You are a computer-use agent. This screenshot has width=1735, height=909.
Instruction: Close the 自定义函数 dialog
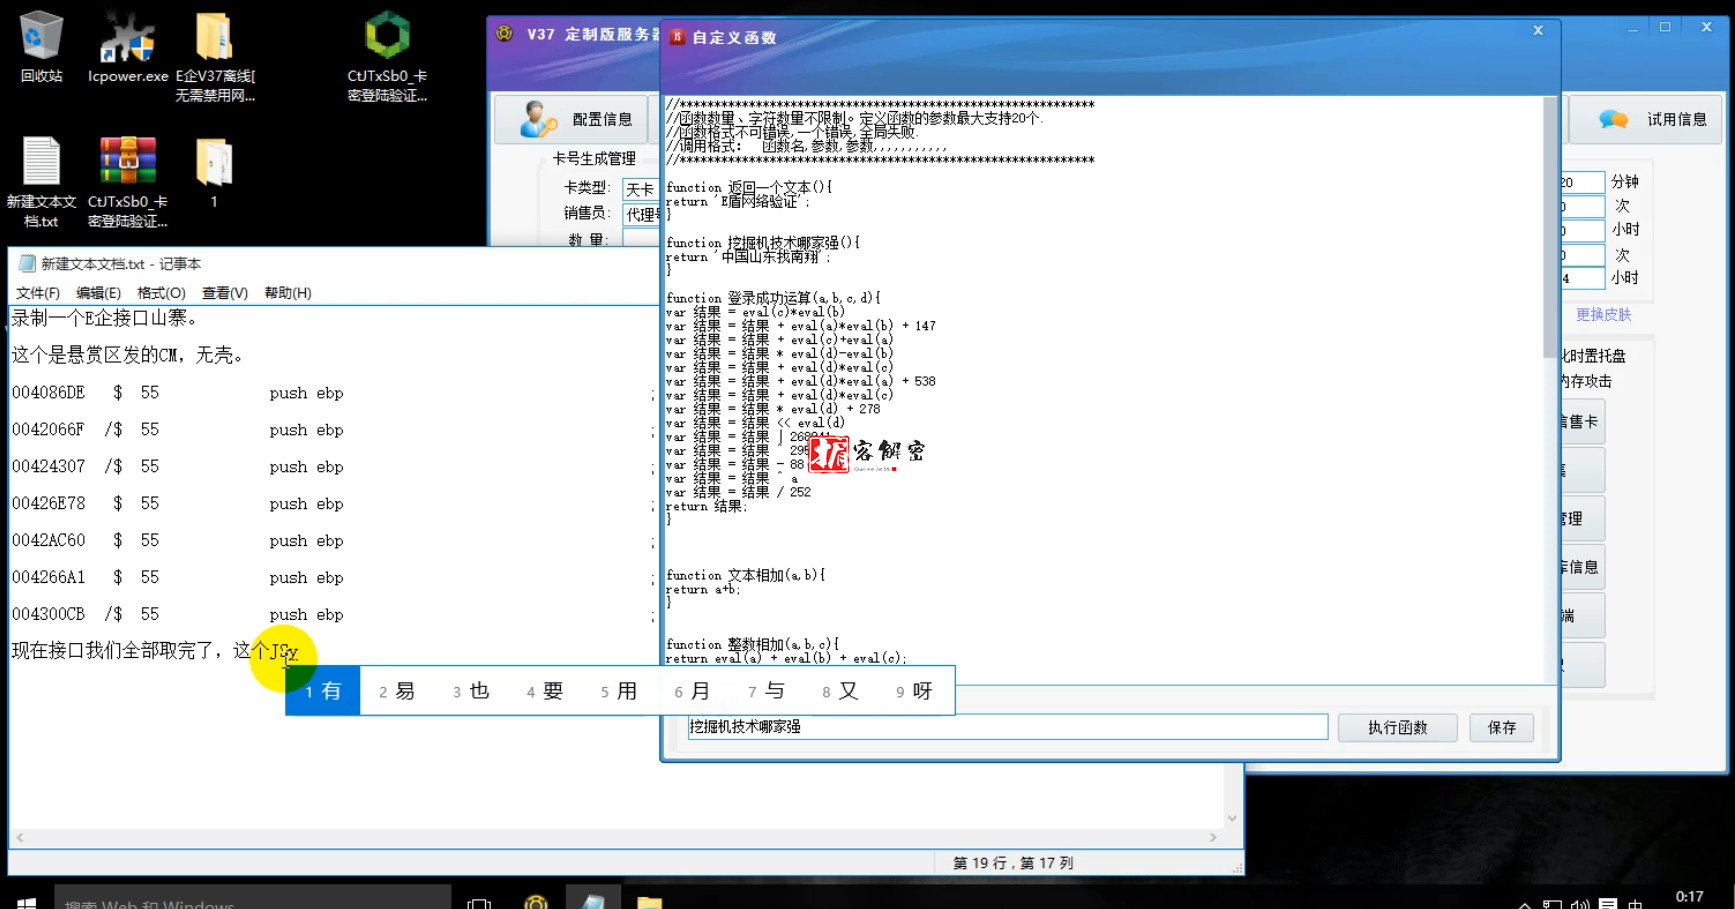point(1538,31)
